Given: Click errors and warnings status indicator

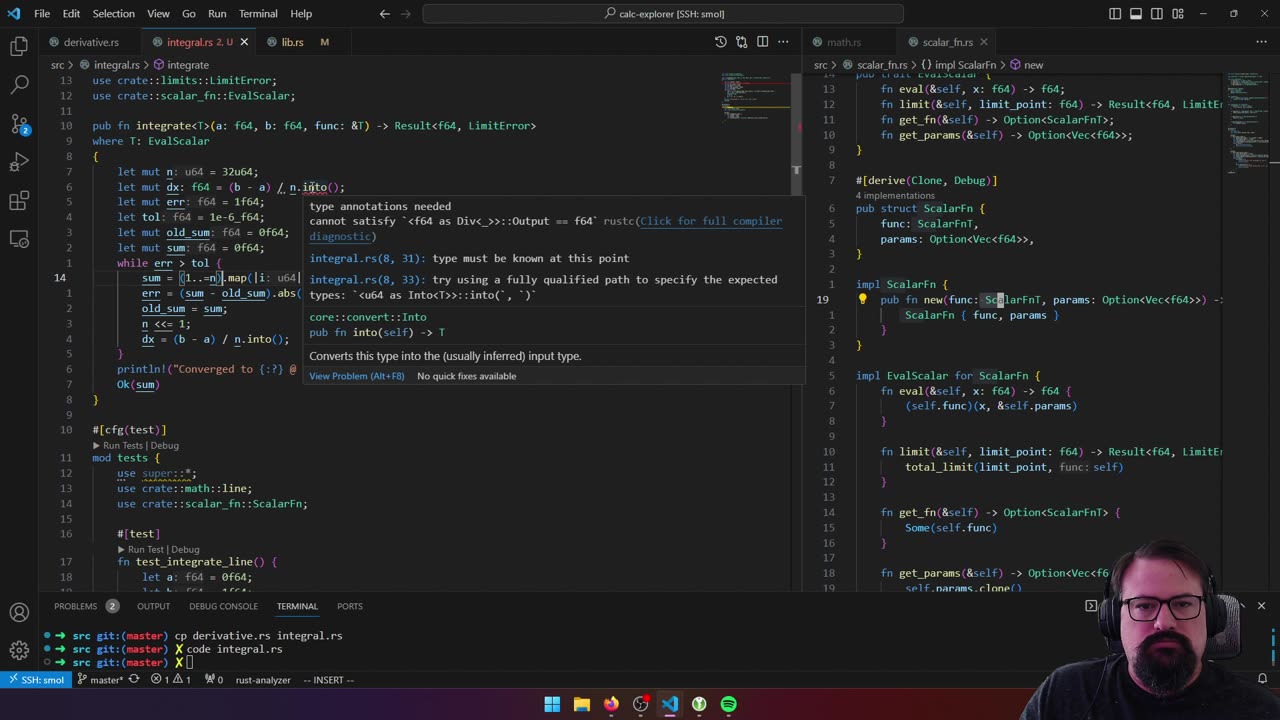Looking at the screenshot, I should [171, 680].
